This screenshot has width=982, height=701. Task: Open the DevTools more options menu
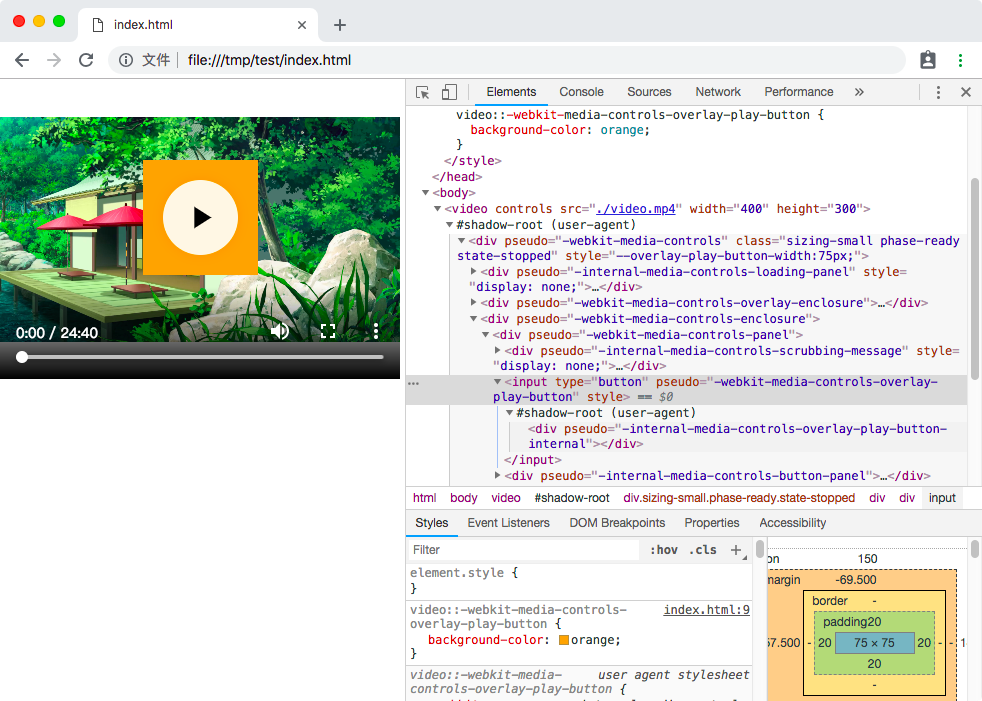938,92
